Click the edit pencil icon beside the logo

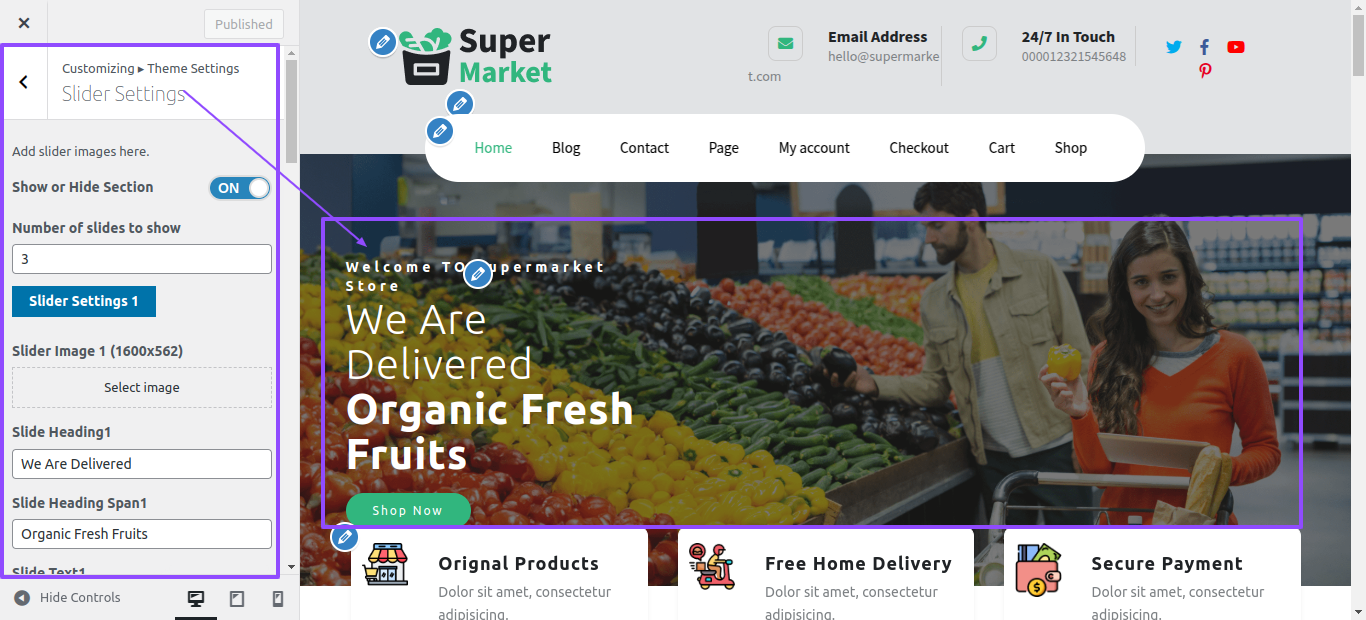382,42
